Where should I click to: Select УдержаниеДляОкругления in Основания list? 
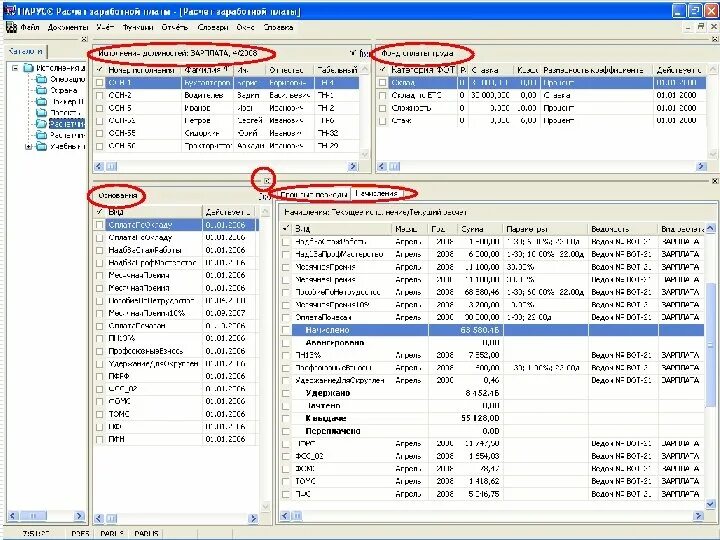point(176,364)
